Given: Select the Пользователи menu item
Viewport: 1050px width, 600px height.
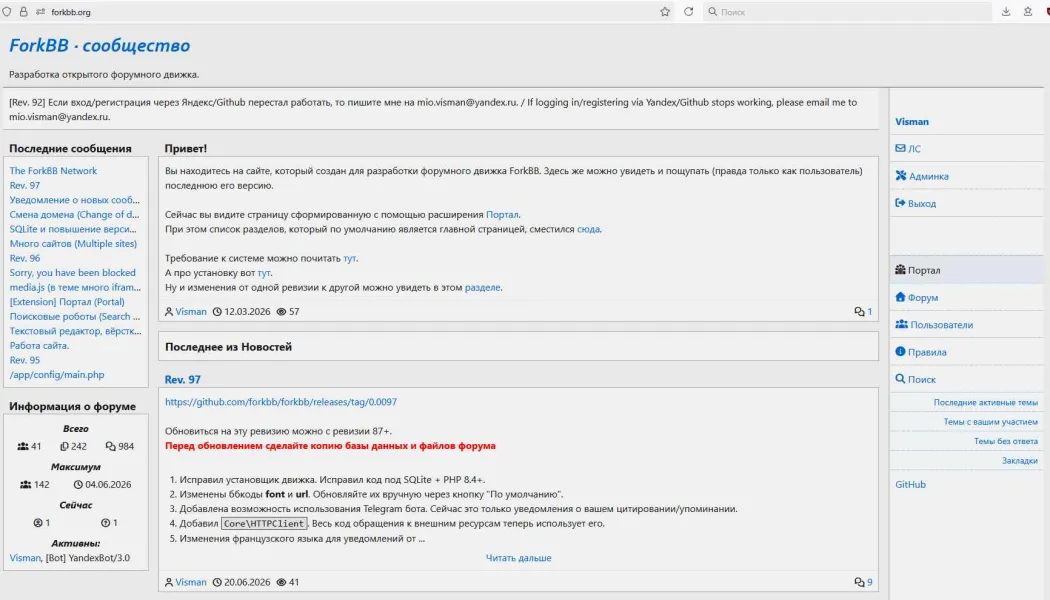Looking at the screenshot, I should tap(966, 325).
